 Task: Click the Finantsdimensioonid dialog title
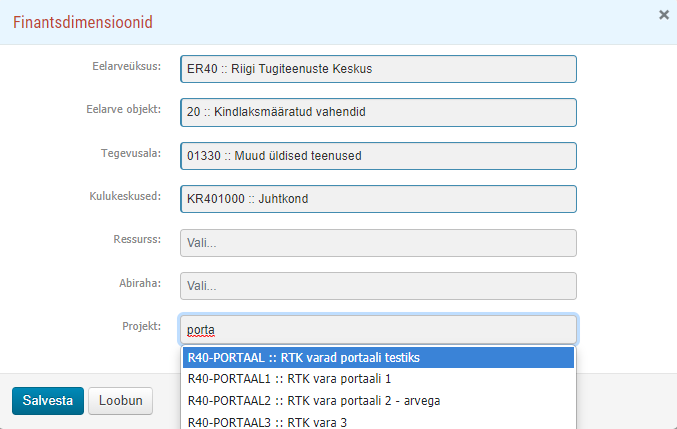(83, 22)
